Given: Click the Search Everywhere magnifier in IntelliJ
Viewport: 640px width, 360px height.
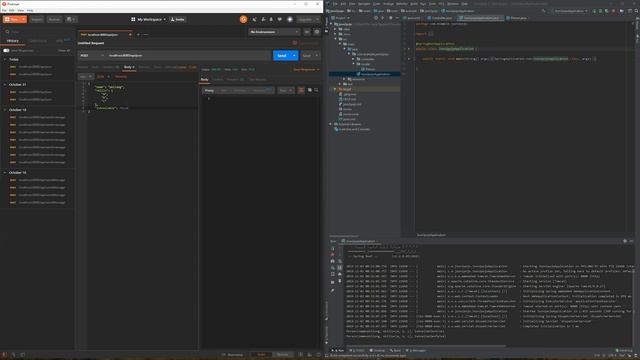Looking at the screenshot, I should coord(636,11).
